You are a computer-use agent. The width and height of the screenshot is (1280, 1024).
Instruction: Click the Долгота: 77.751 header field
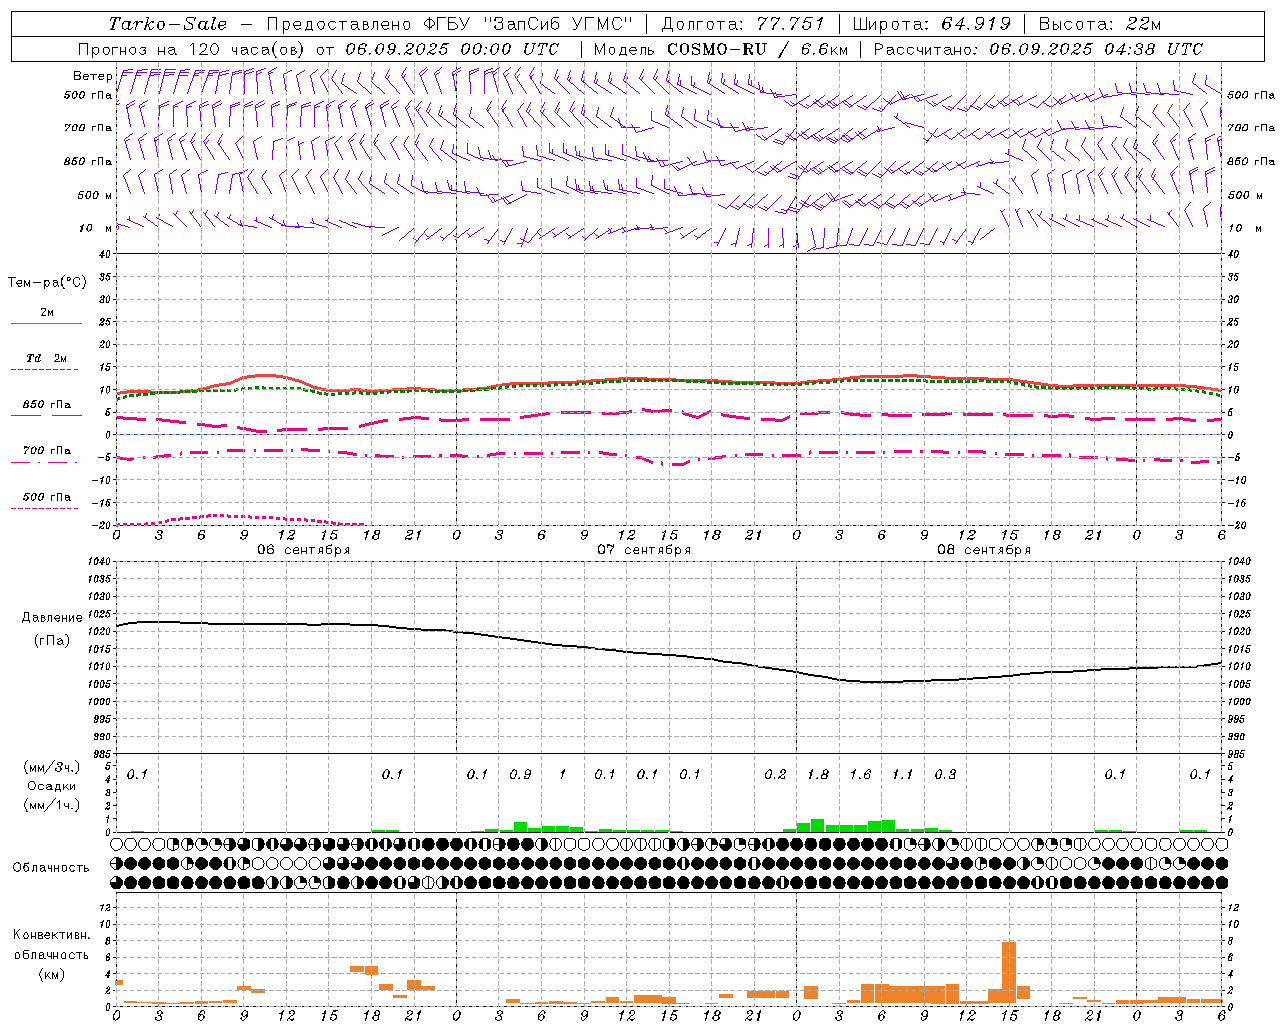point(743,24)
